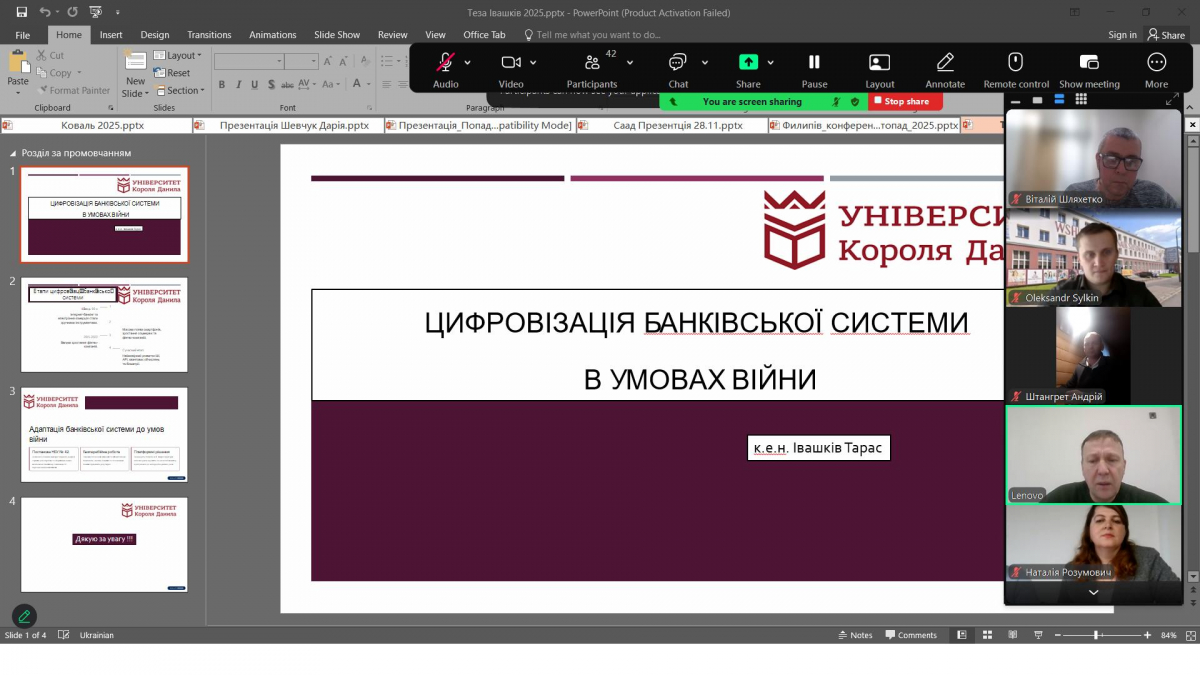This screenshot has width=1200, height=675.
Task: Open Remote control in the meeting toolbar
Action: [x=1015, y=64]
